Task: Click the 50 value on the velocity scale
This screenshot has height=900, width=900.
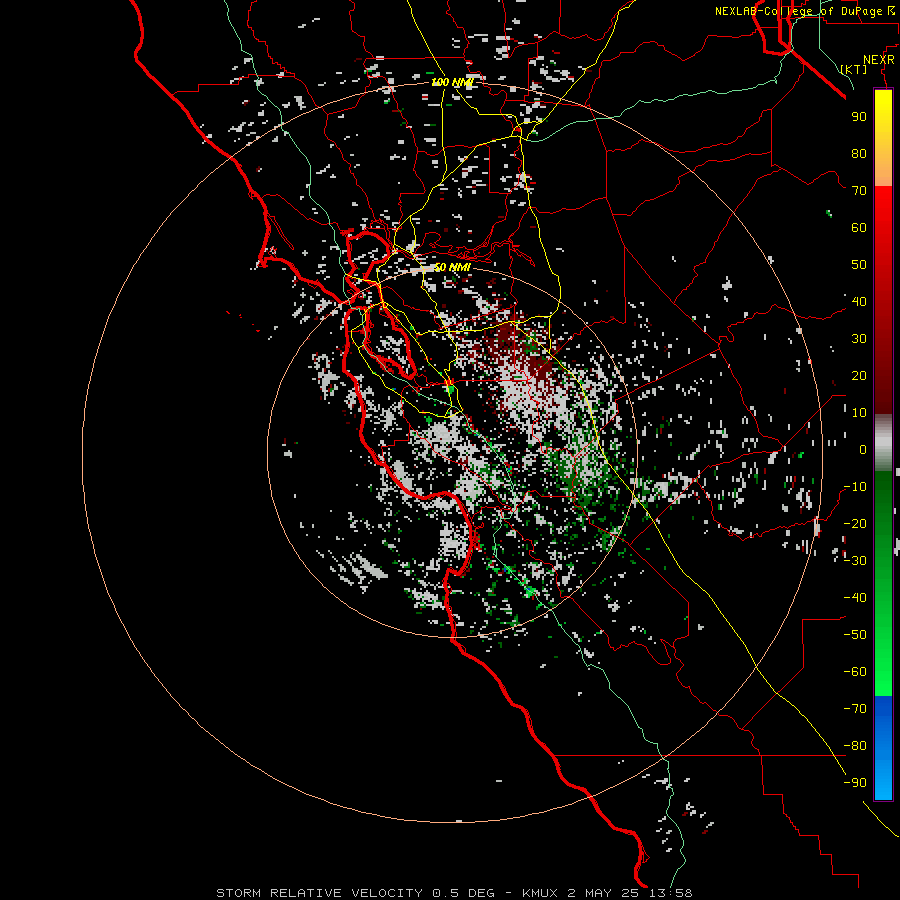Action: (x=859, y=265)
